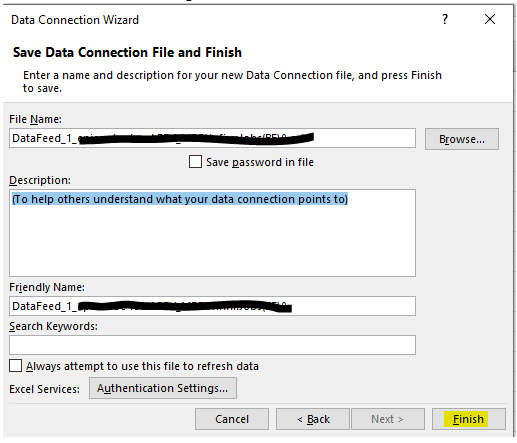
Task: Click the greyed-out Next button
Action: pyautogui.click(x=388, y=419)
